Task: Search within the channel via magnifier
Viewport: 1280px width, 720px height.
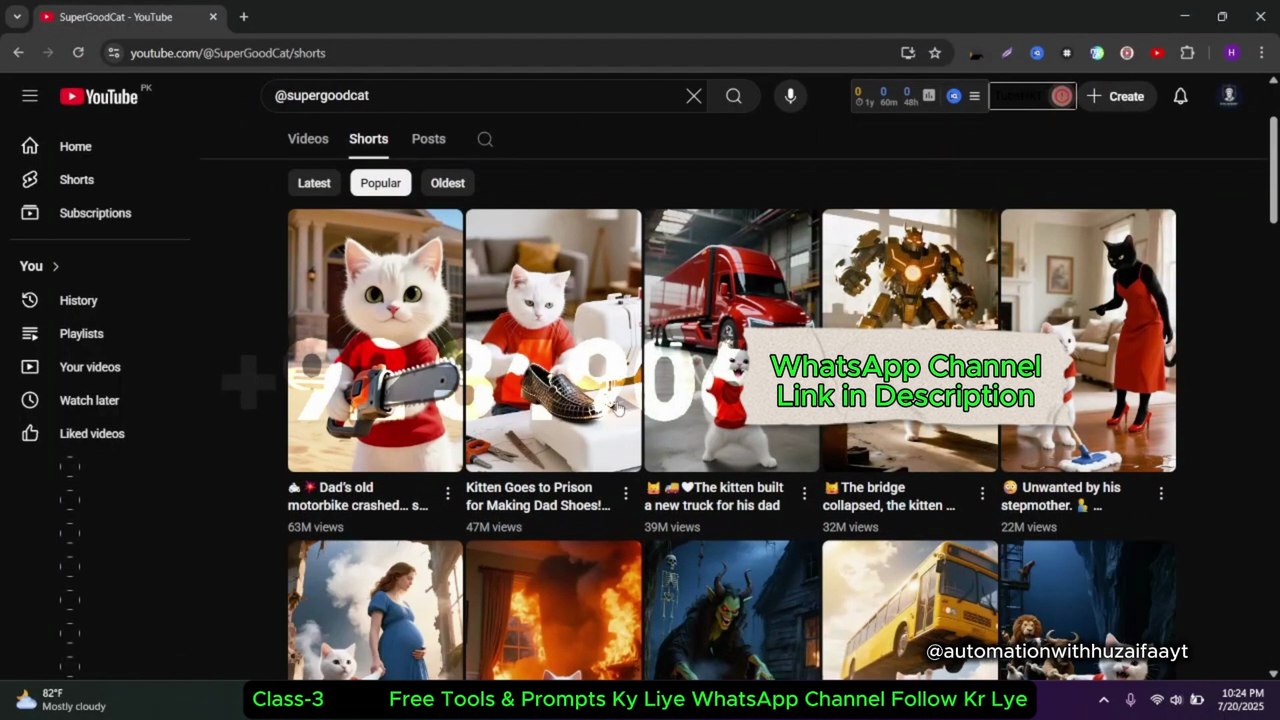Action: [485, 140]
